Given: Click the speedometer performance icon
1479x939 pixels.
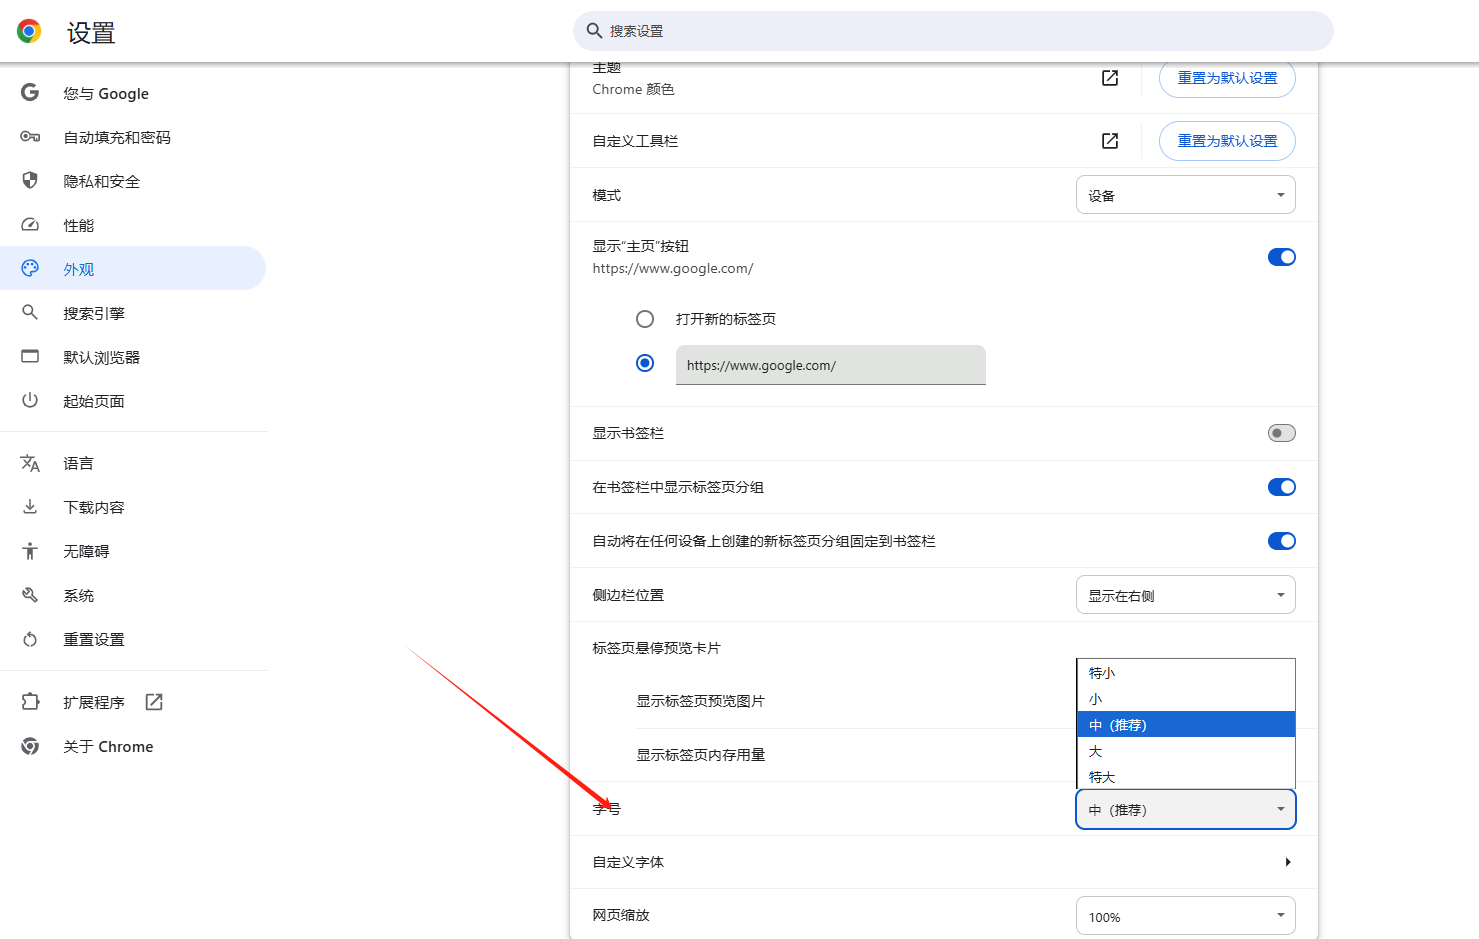Looking at the screenshot, I should pos(30,225).
